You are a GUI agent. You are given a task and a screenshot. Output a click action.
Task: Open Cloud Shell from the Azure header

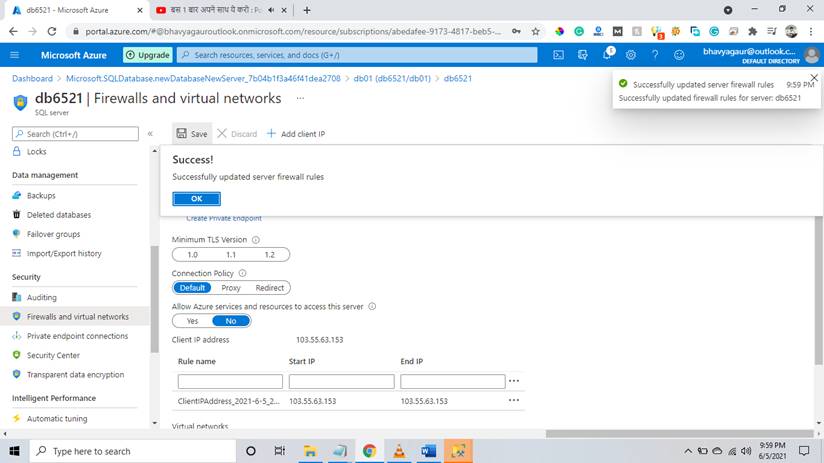(x=558, y=55)
